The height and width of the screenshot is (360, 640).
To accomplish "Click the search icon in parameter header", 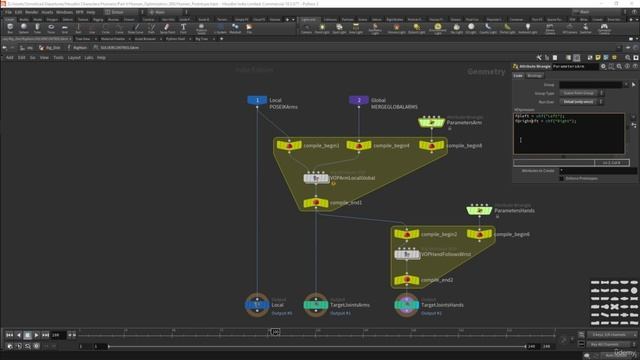I will click(619, 66).
